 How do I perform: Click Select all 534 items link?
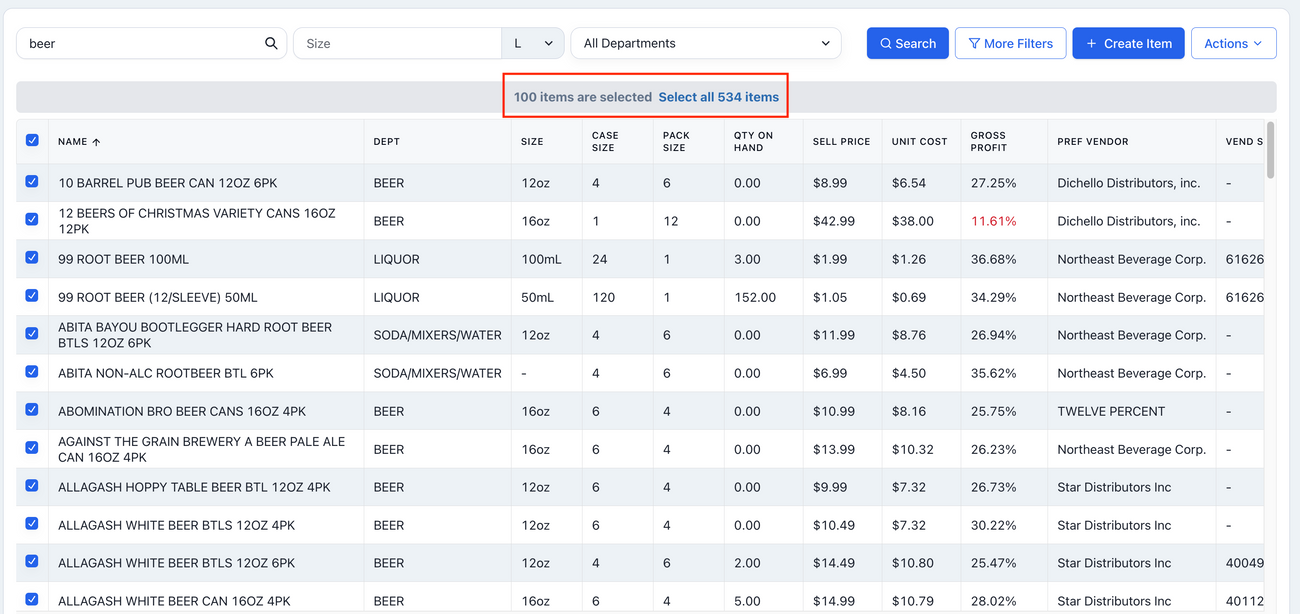718,97
